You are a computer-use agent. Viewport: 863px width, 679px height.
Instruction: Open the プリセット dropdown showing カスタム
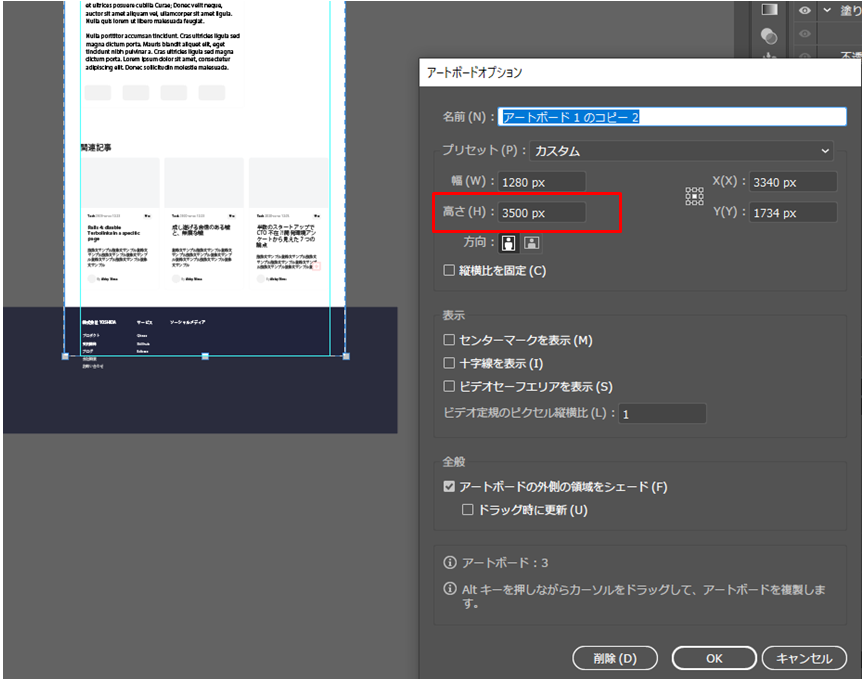[681, 151]
